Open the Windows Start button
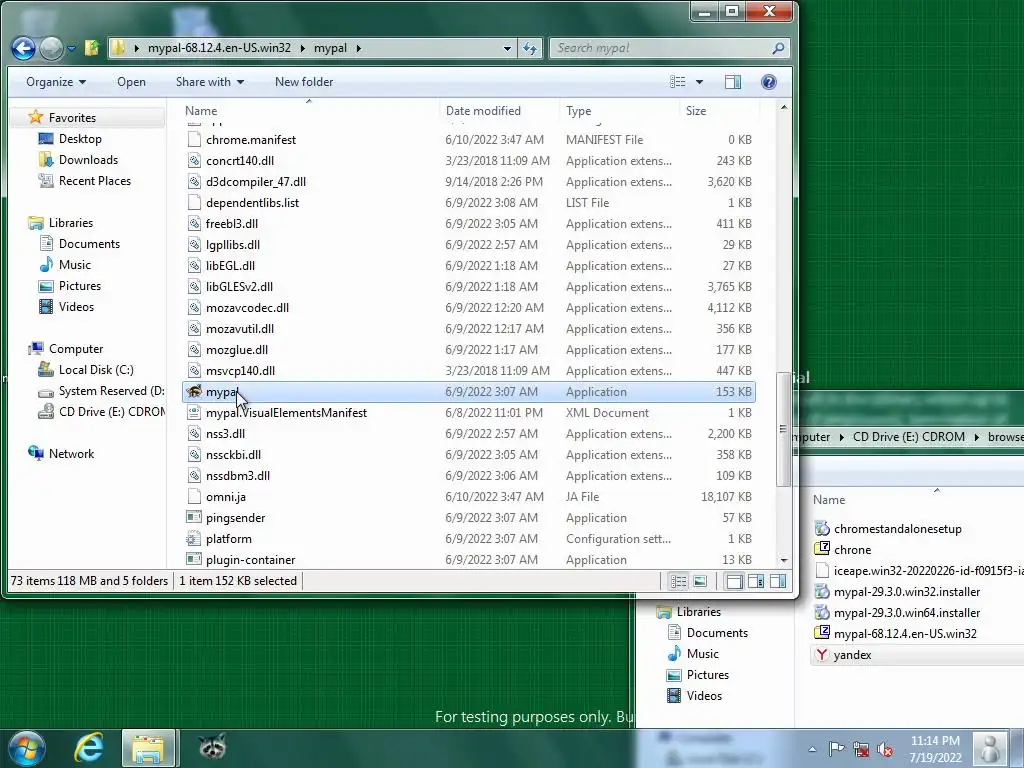 [26, 748]
